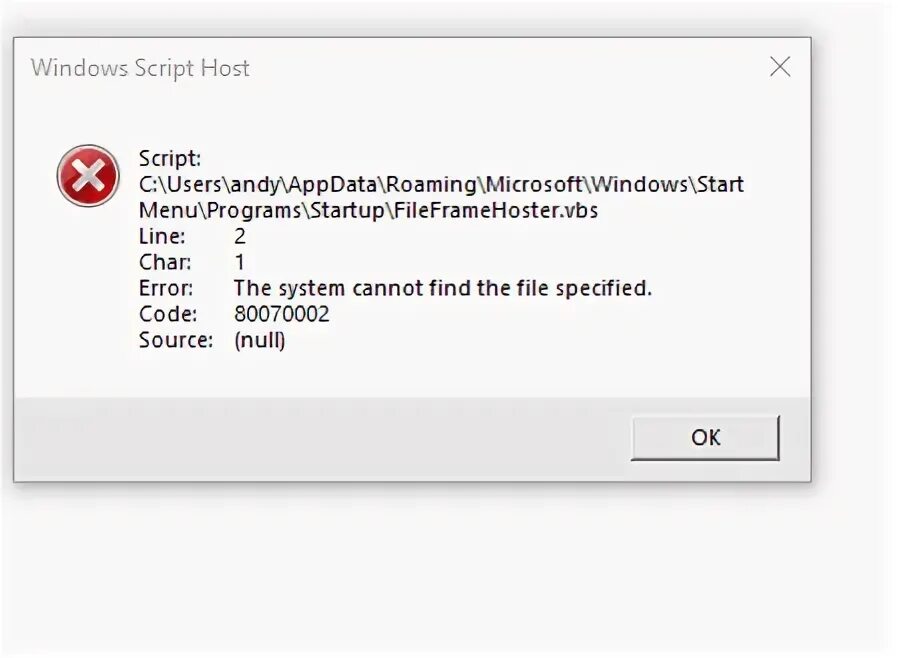Click the error code 80070002
The height and width of the screenshot is (658, 898).
tap(281, 315)
